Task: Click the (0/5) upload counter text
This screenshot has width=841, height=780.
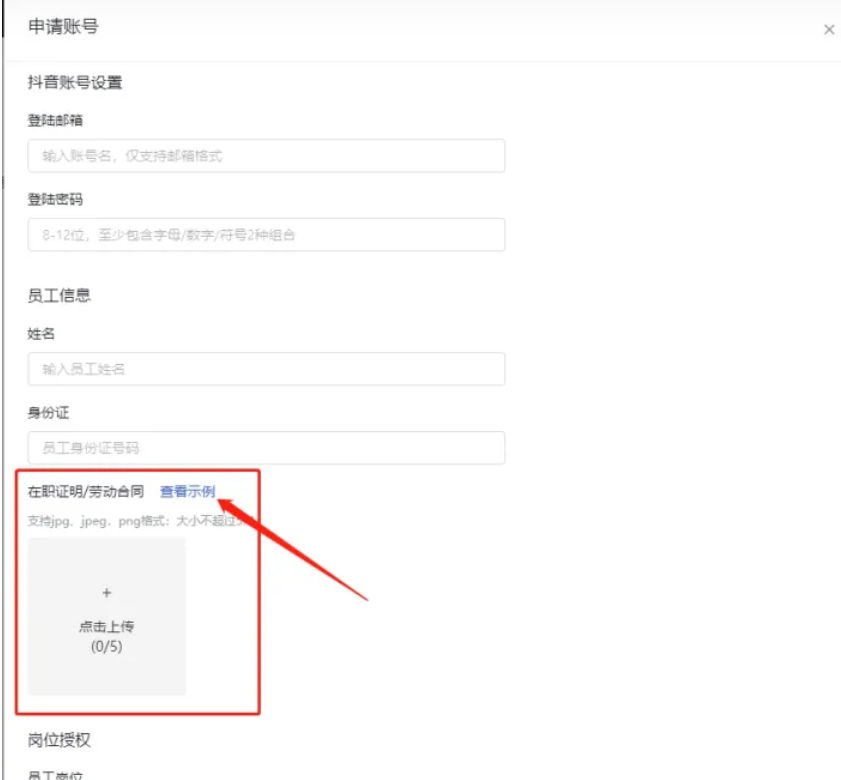Action: pos(107,646)
